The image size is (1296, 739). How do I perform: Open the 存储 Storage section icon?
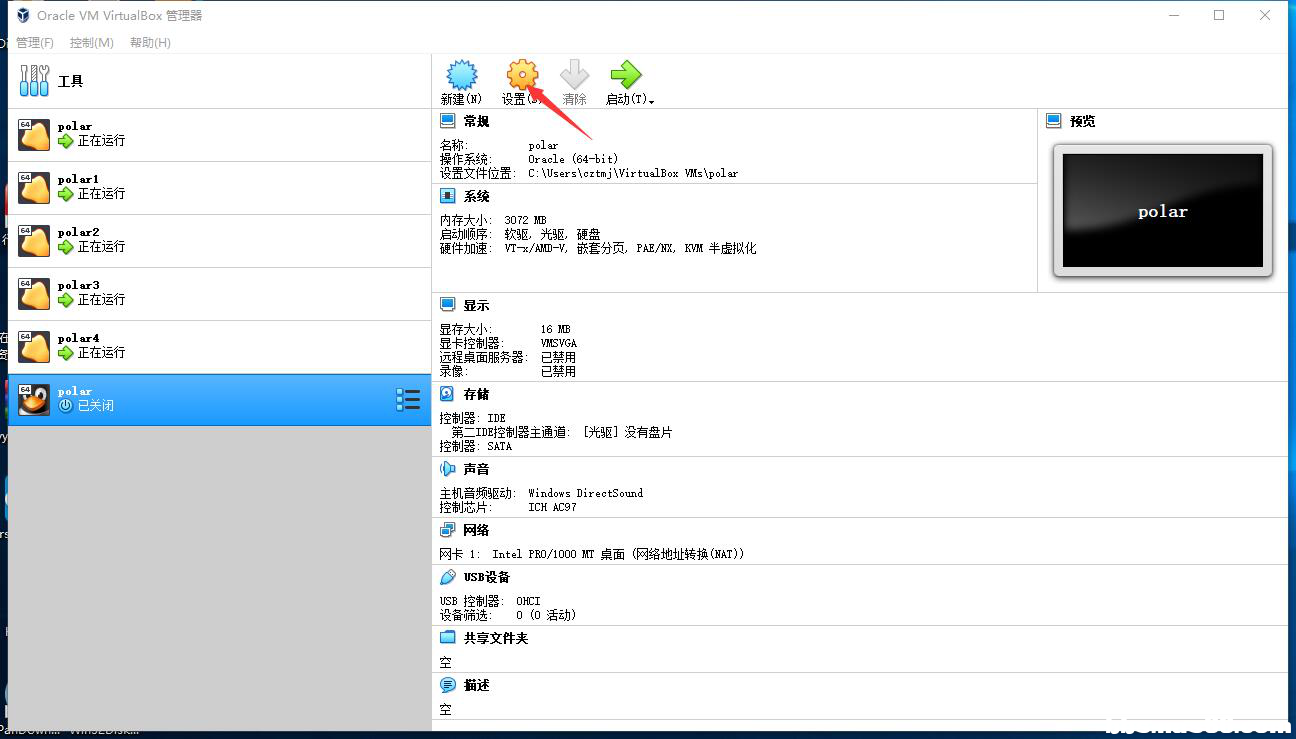pyautogui.click(x=445, y=394)
